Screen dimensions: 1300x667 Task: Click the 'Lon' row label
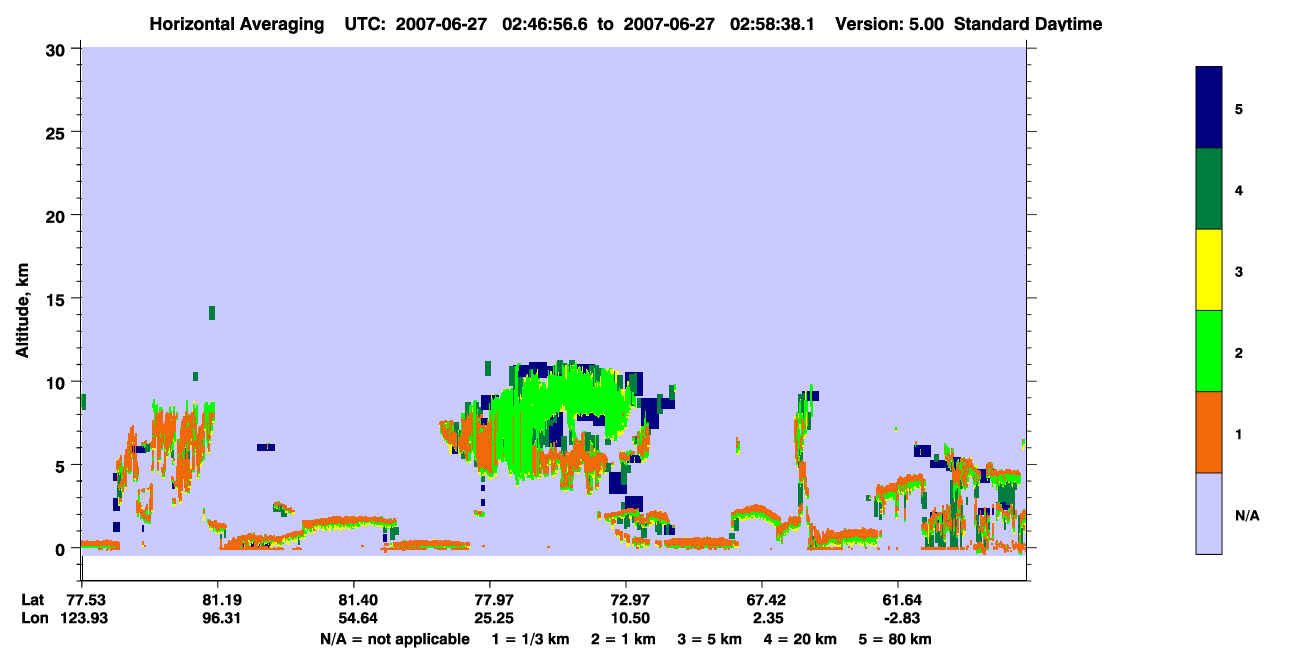click(34, 618)
